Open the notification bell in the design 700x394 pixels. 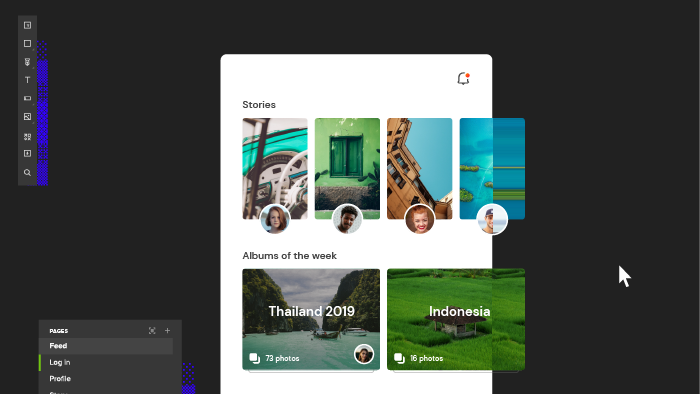click(463, 79)
